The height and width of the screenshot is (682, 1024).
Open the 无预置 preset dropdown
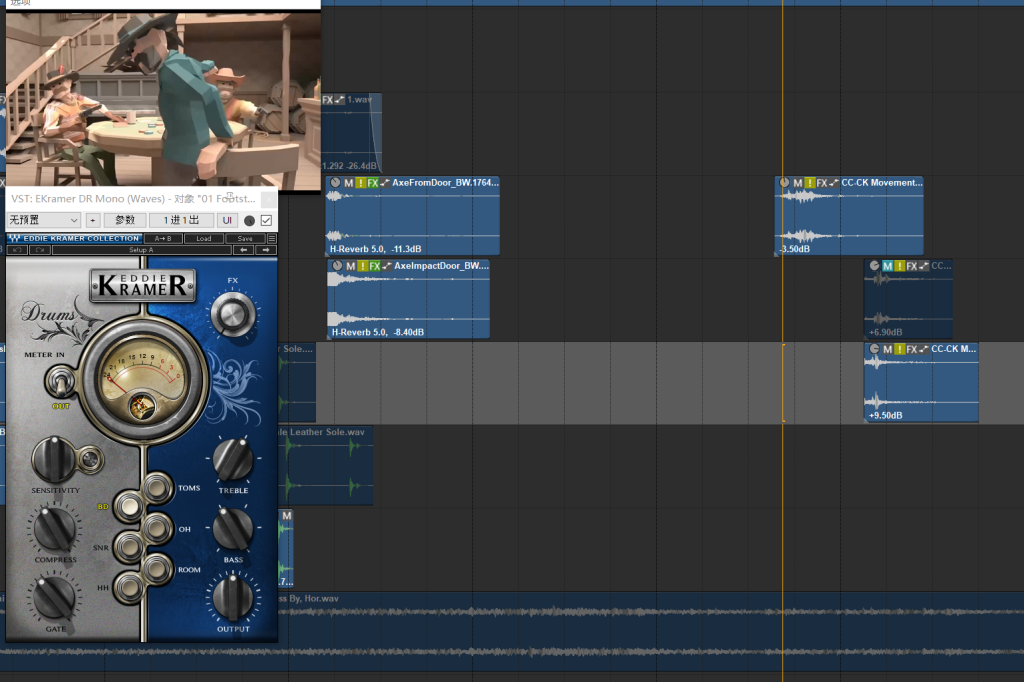coord(44,220)
